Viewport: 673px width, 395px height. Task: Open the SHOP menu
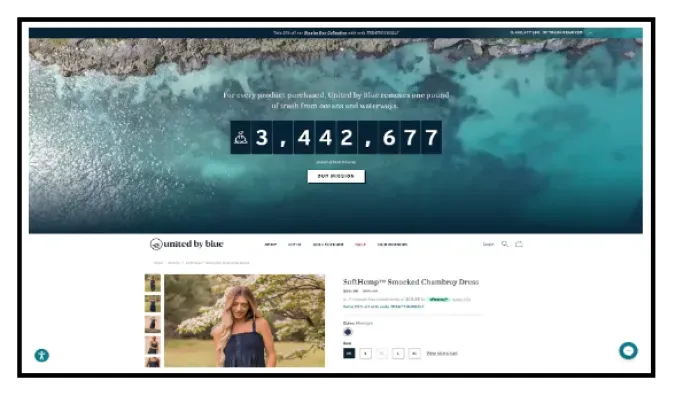(x=270, y=244)
